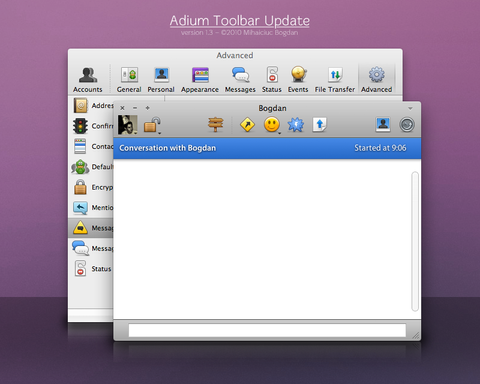Screen dimensions: 480x384
Task: Click the contact info icon in chat toolbar
Action: click(x=383, y=125)
